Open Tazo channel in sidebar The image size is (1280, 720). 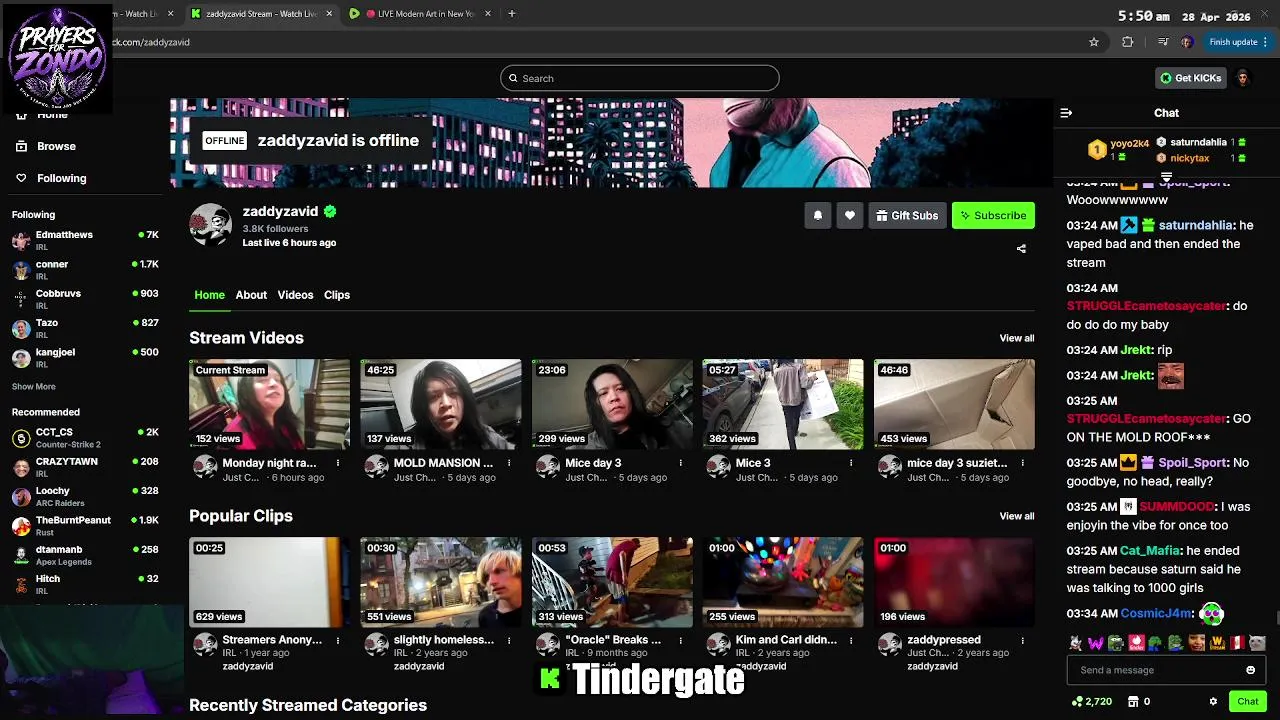[85, 328]
